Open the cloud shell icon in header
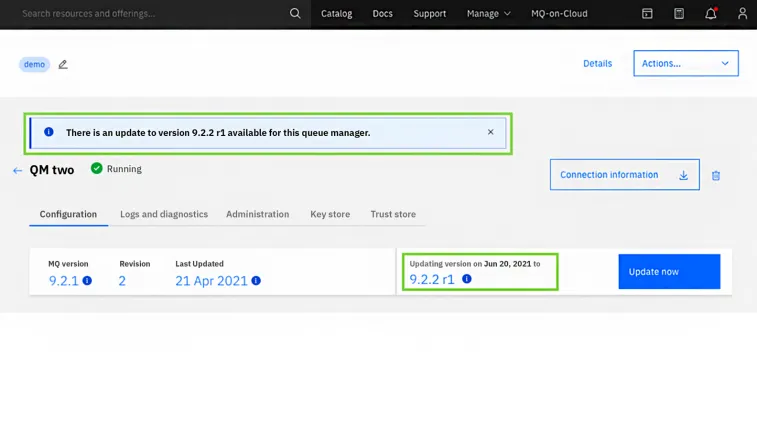 647,14
